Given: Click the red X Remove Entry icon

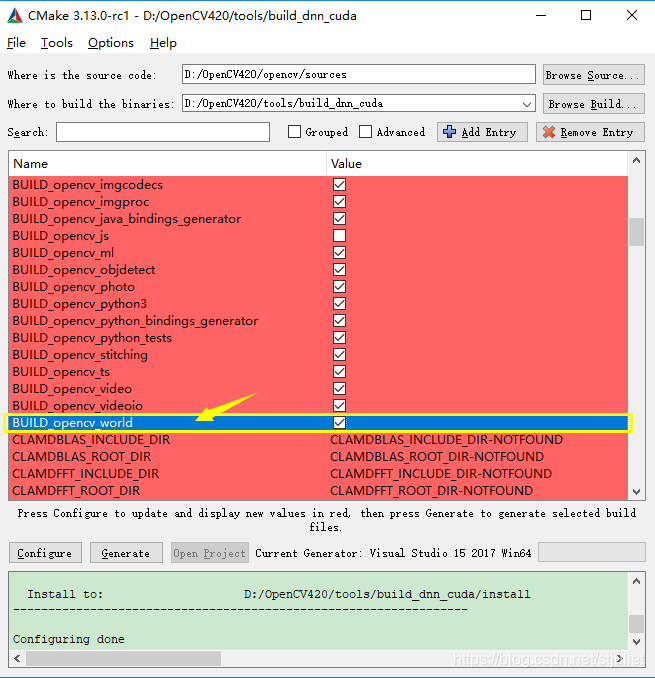Looking at the screenshot, I should pyautogui.click(x=549, y=132).
